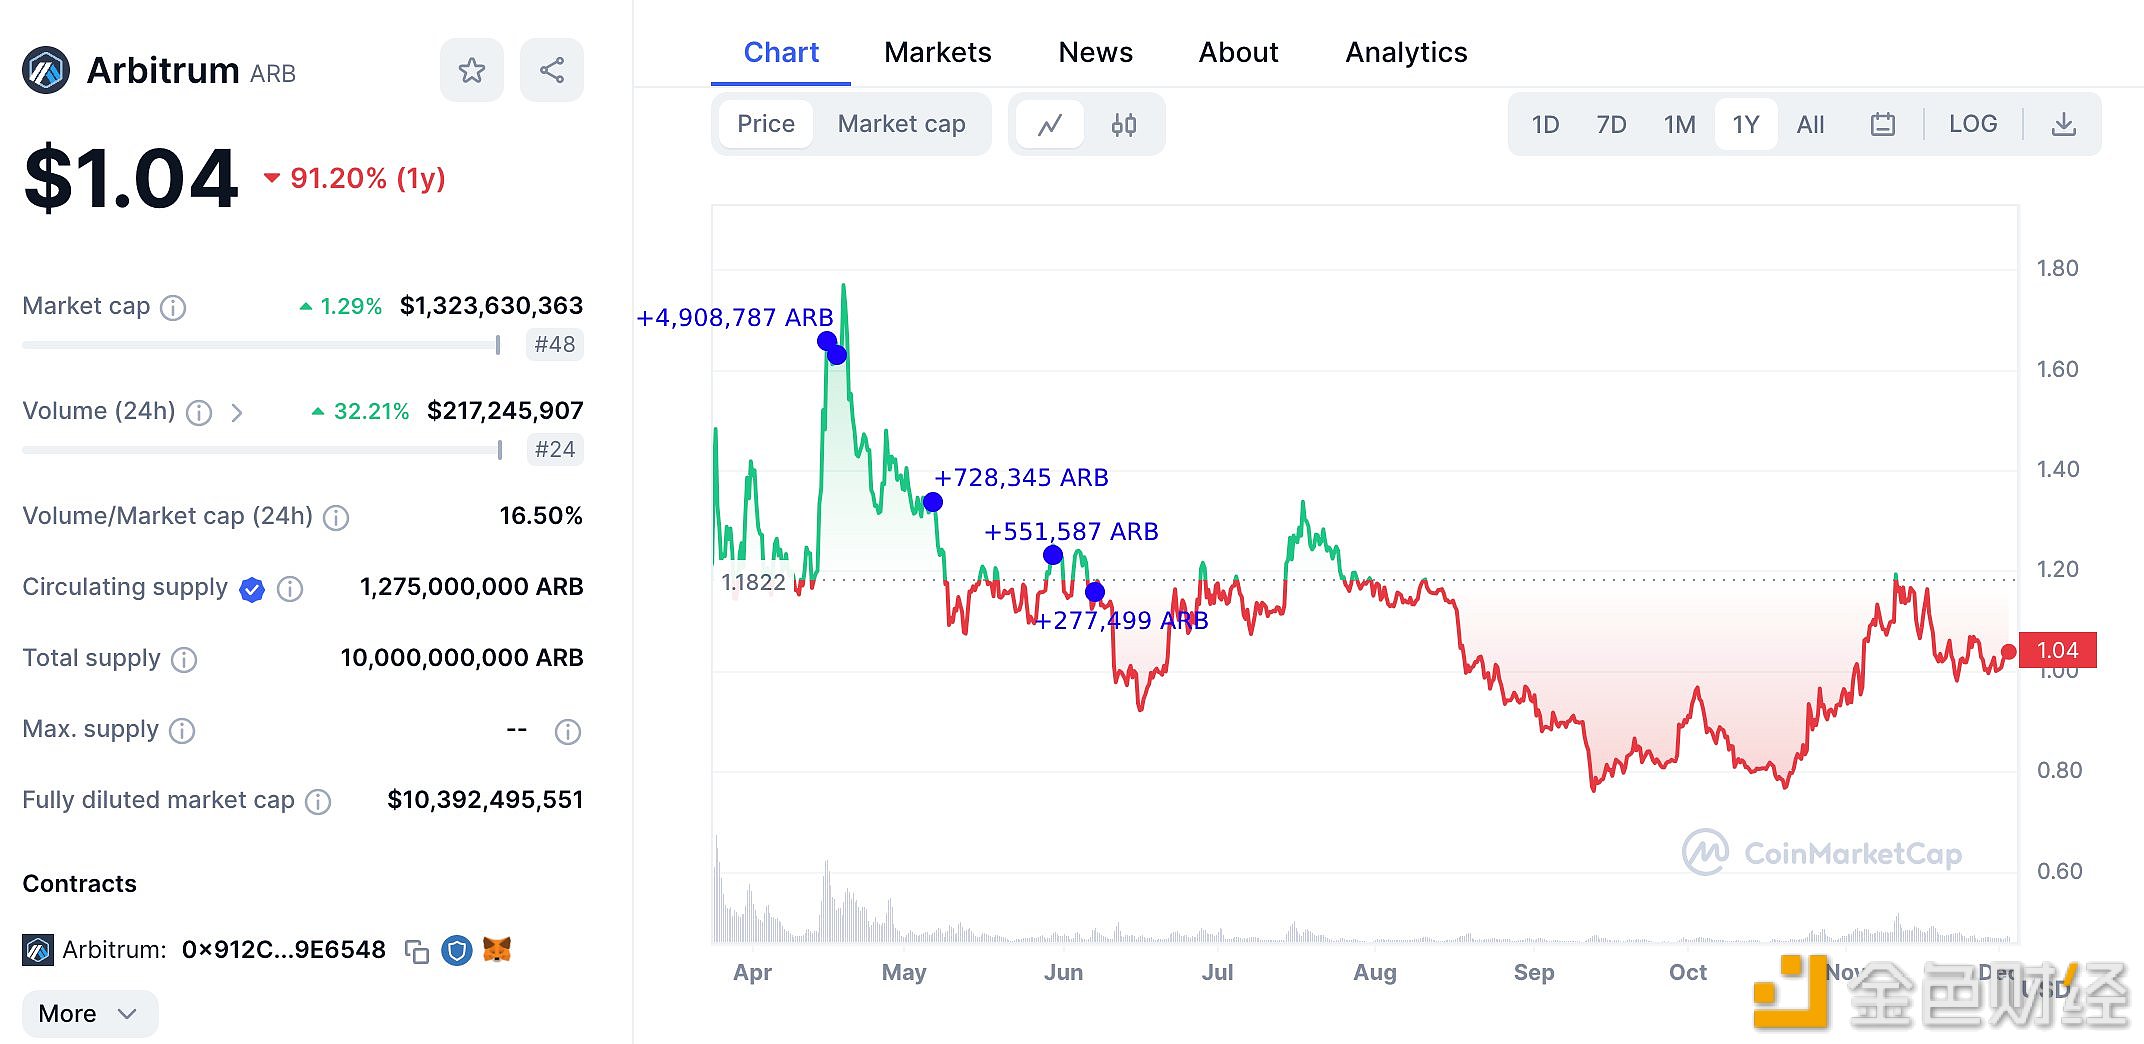2144x1044 pixels.
Task: Click the #24 volume rank badge
Action: pos(555,450)
